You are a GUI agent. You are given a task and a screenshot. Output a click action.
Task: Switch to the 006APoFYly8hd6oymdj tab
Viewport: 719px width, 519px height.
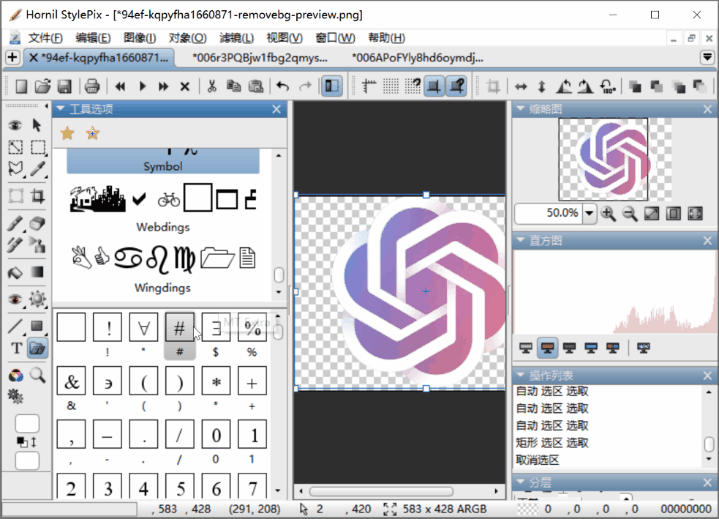click(x=417, y=58)
